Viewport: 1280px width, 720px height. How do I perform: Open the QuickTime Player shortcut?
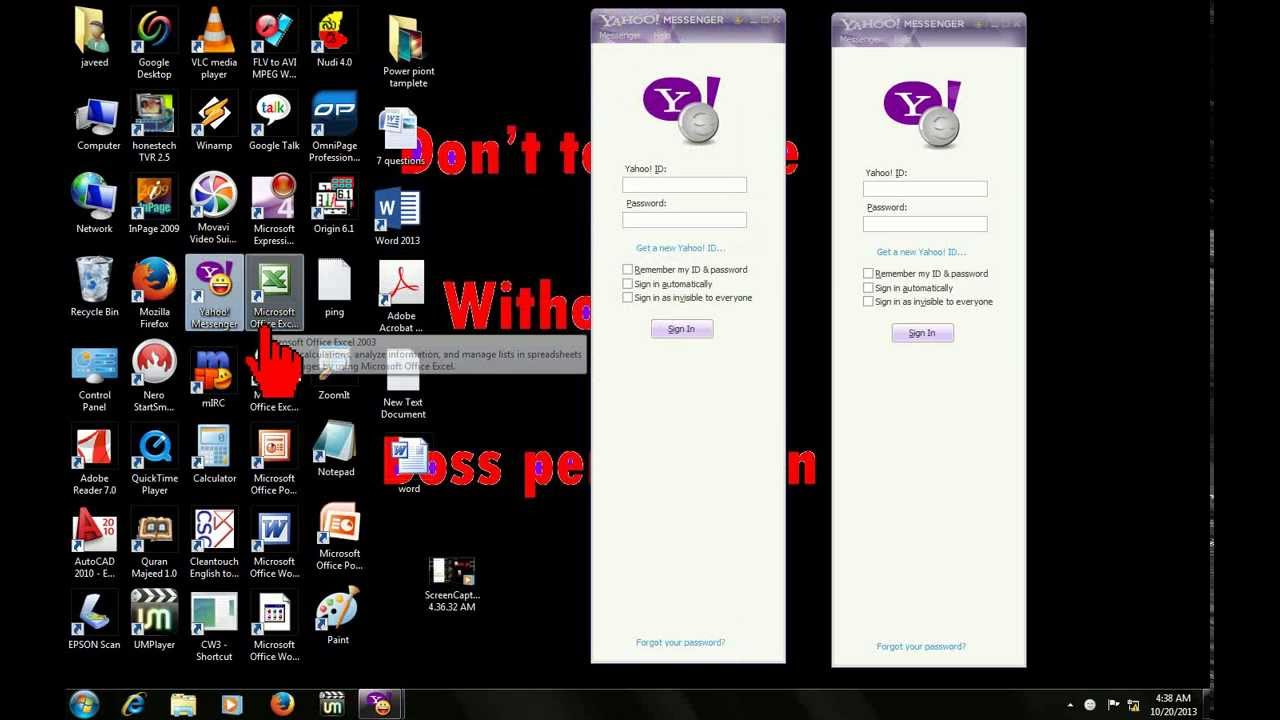pyautogui.click(x=155, y=460)
